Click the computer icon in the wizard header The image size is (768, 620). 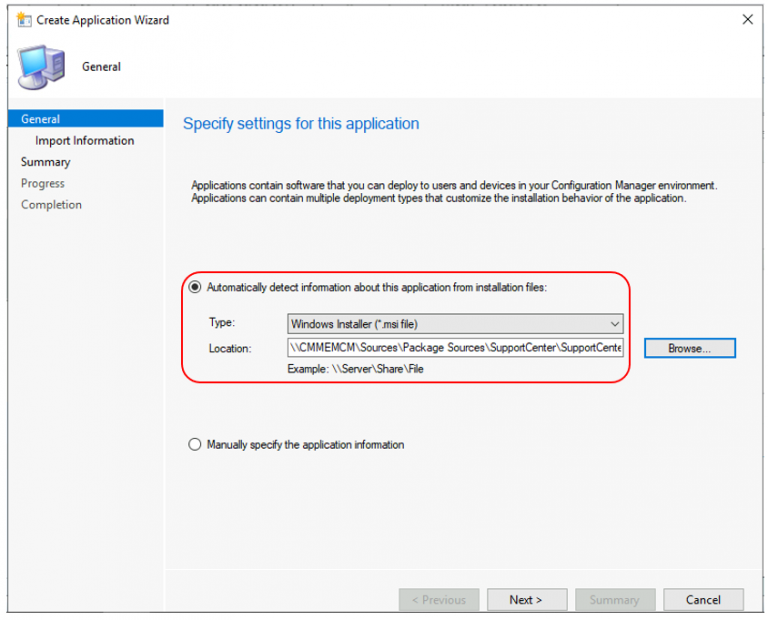pyautogui.click(x=40, y=68)
